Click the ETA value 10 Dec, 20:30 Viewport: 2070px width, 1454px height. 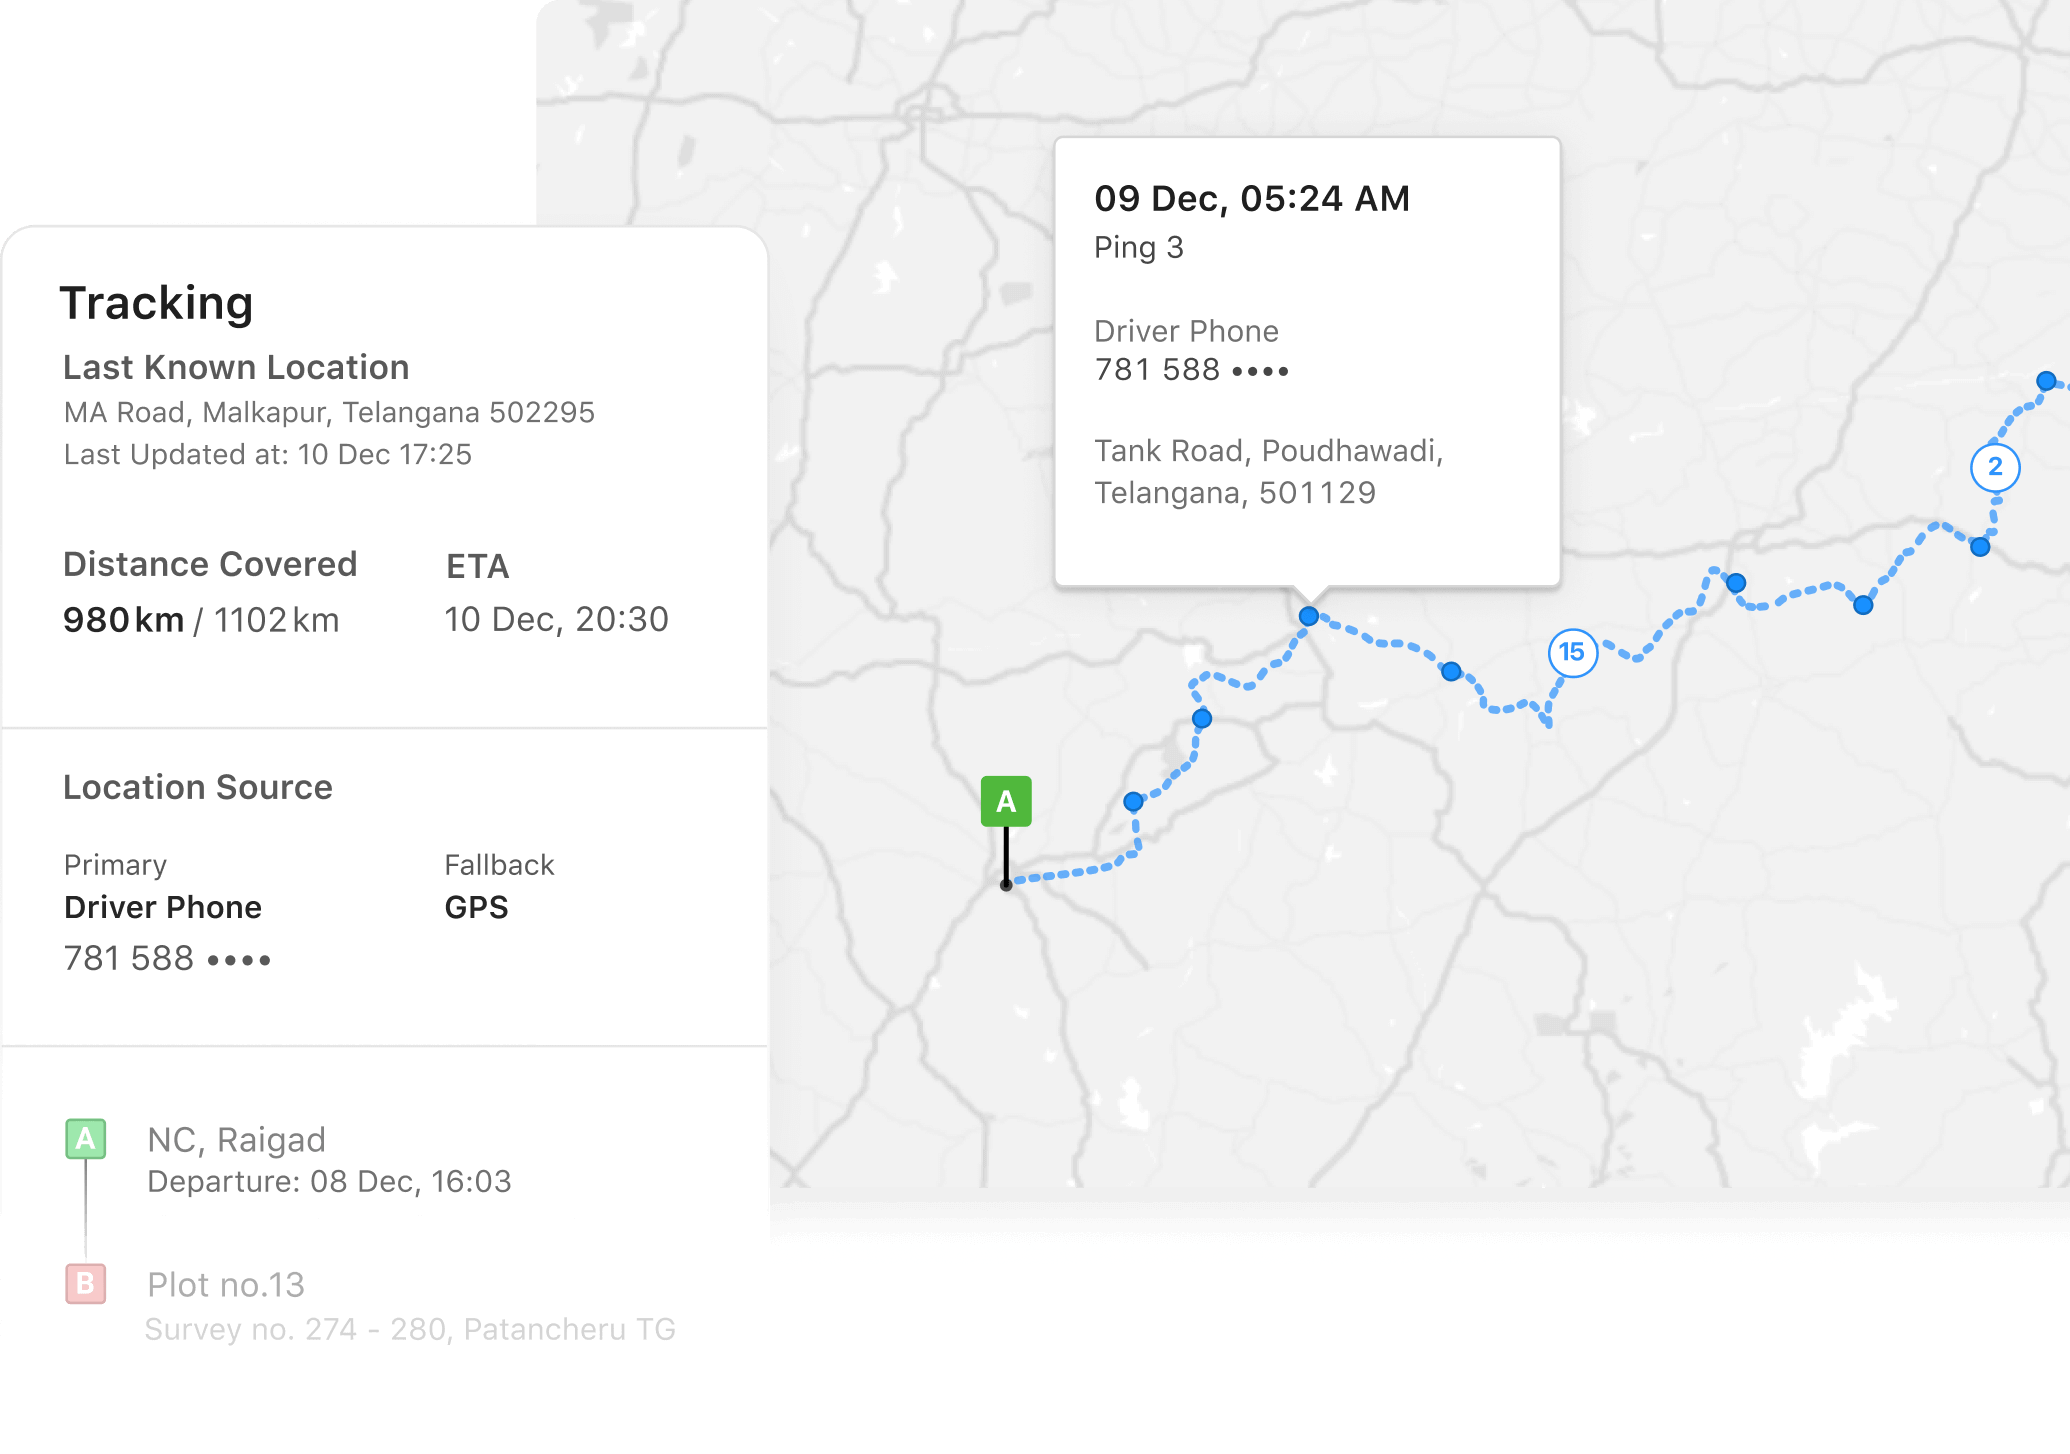click(556, 620)
